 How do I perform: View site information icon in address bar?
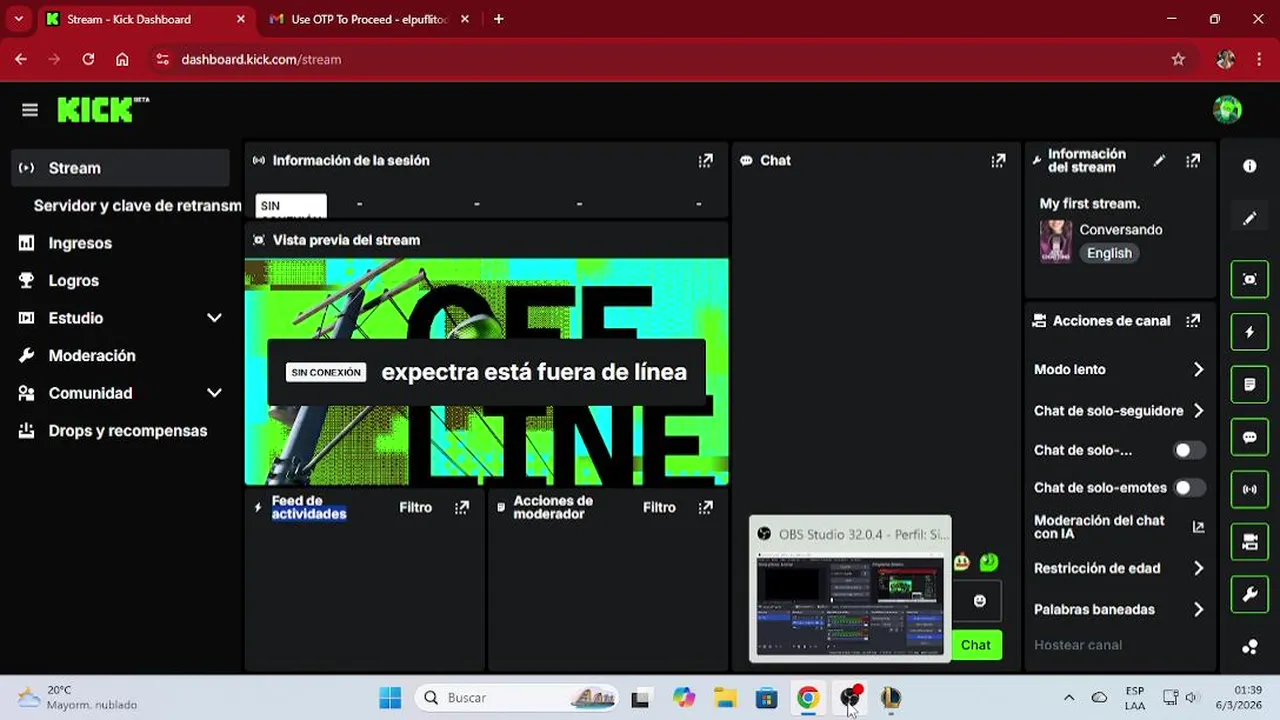click(163, 59)
